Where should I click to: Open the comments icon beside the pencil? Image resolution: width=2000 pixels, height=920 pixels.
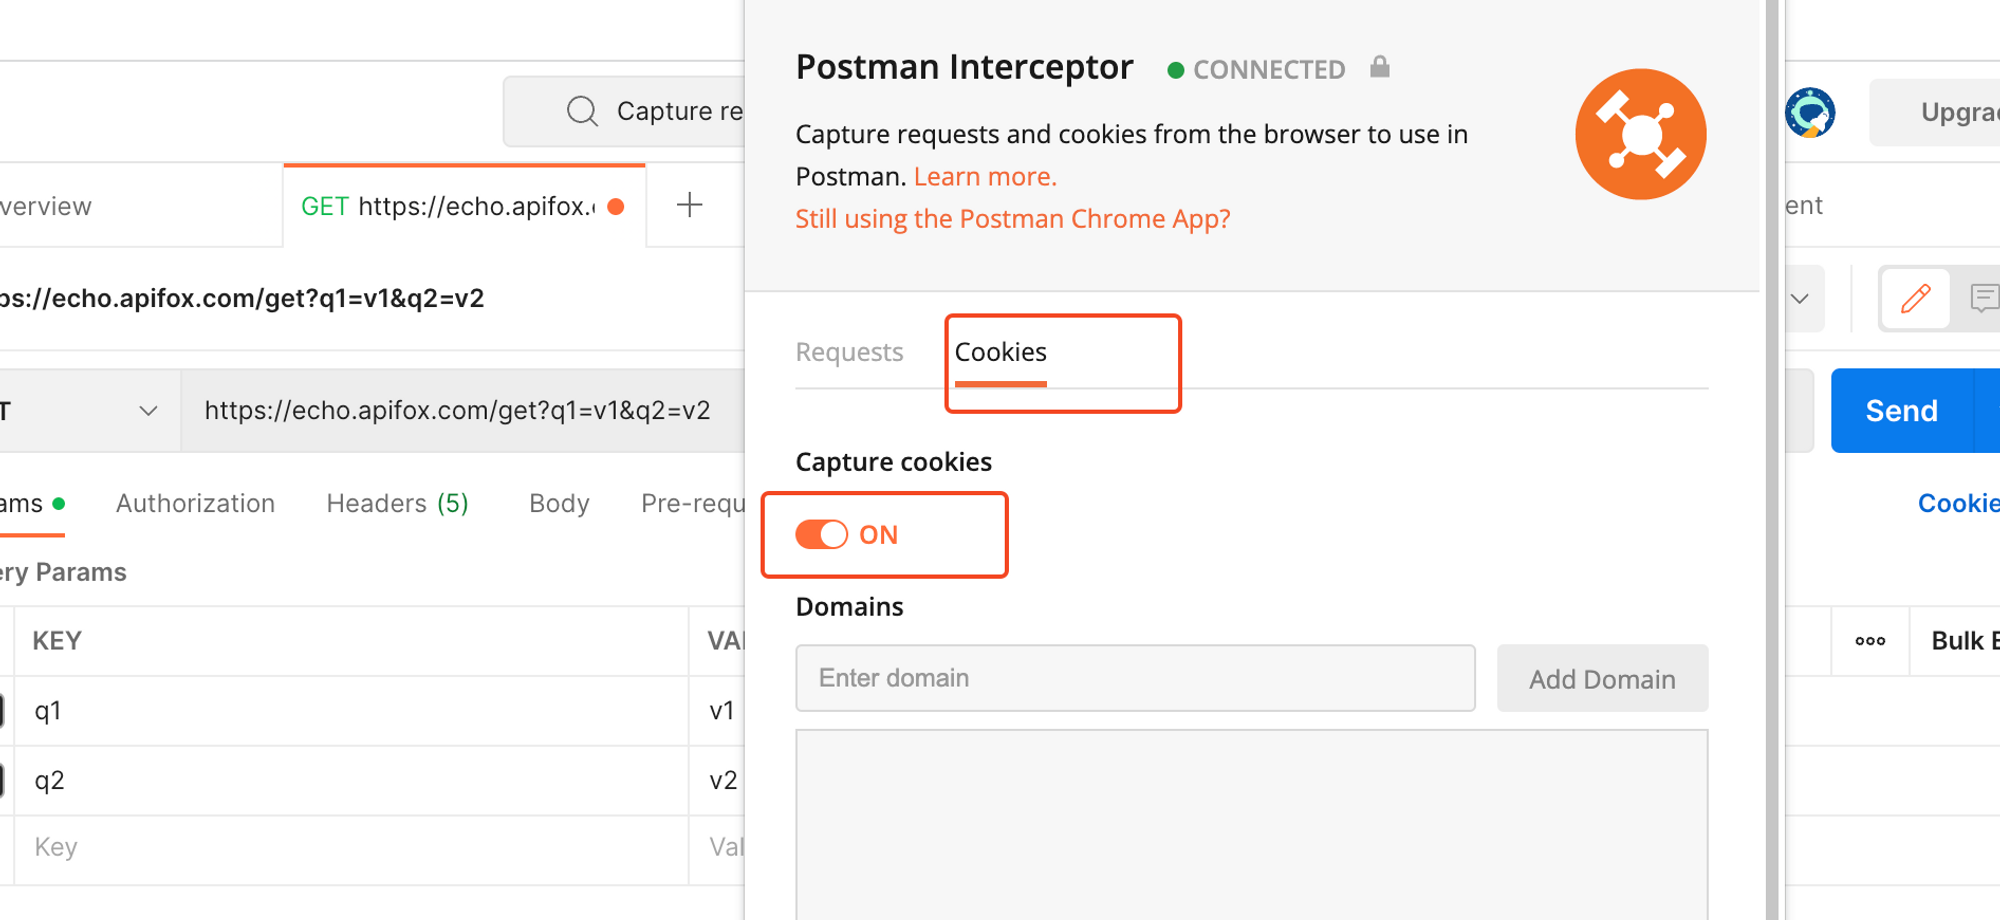(x=1985, y=298)
